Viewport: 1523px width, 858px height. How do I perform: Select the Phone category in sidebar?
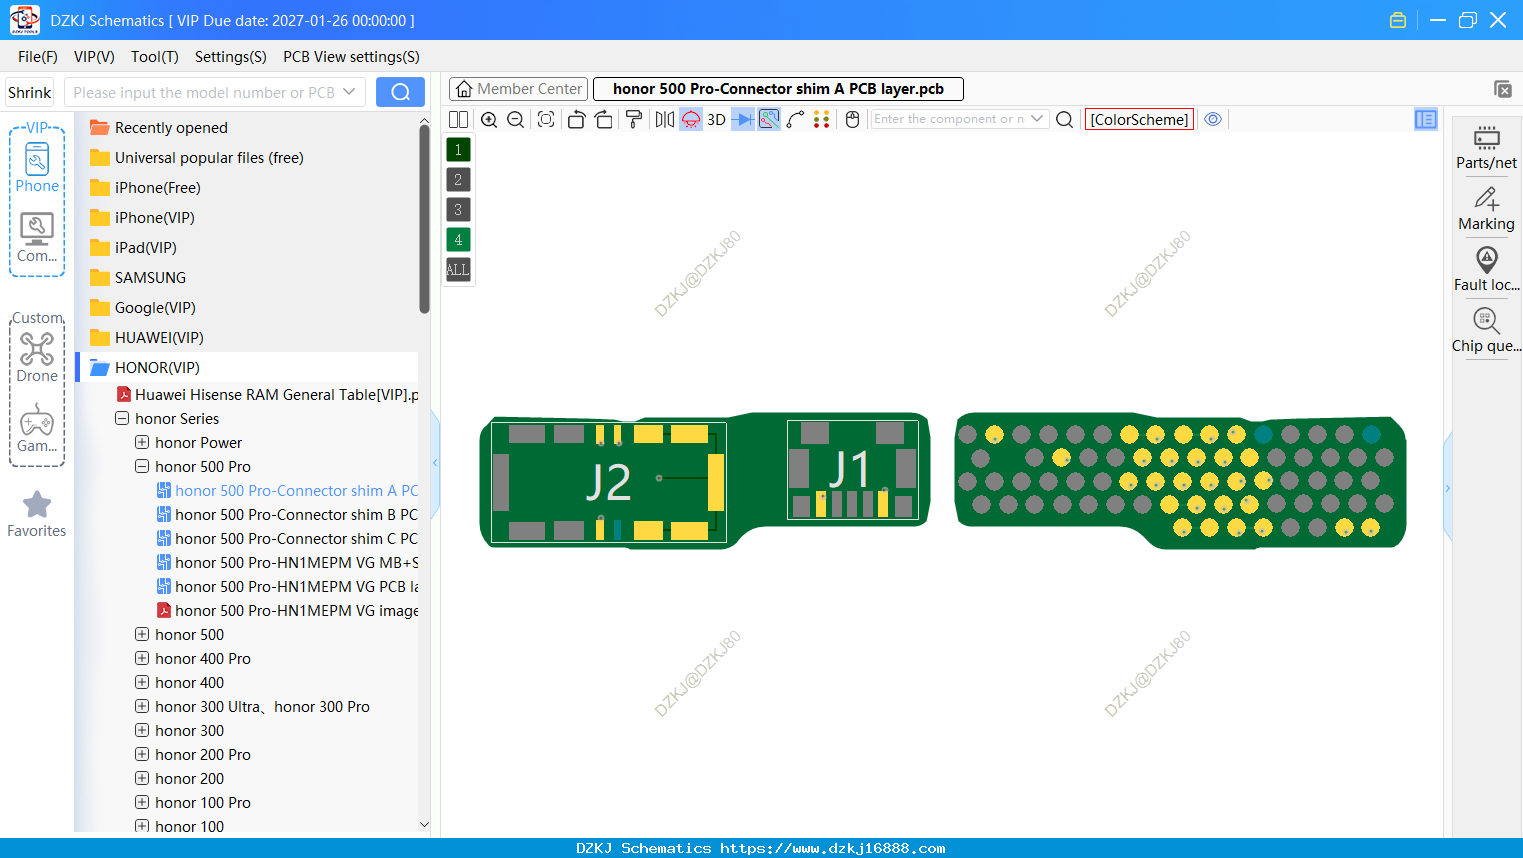pyautogui.click(x=37, y=168)
